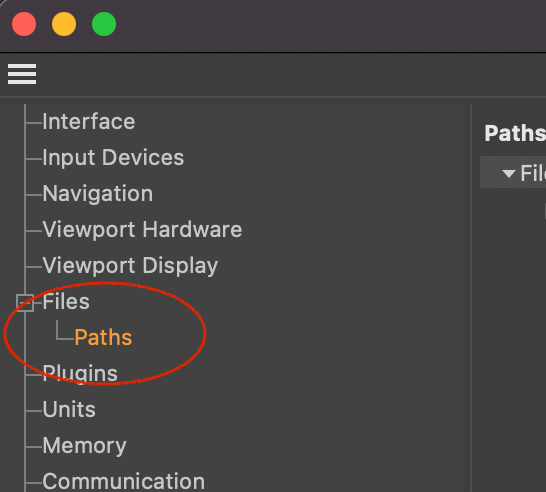Open the Communication category

[x=124, y=482]
